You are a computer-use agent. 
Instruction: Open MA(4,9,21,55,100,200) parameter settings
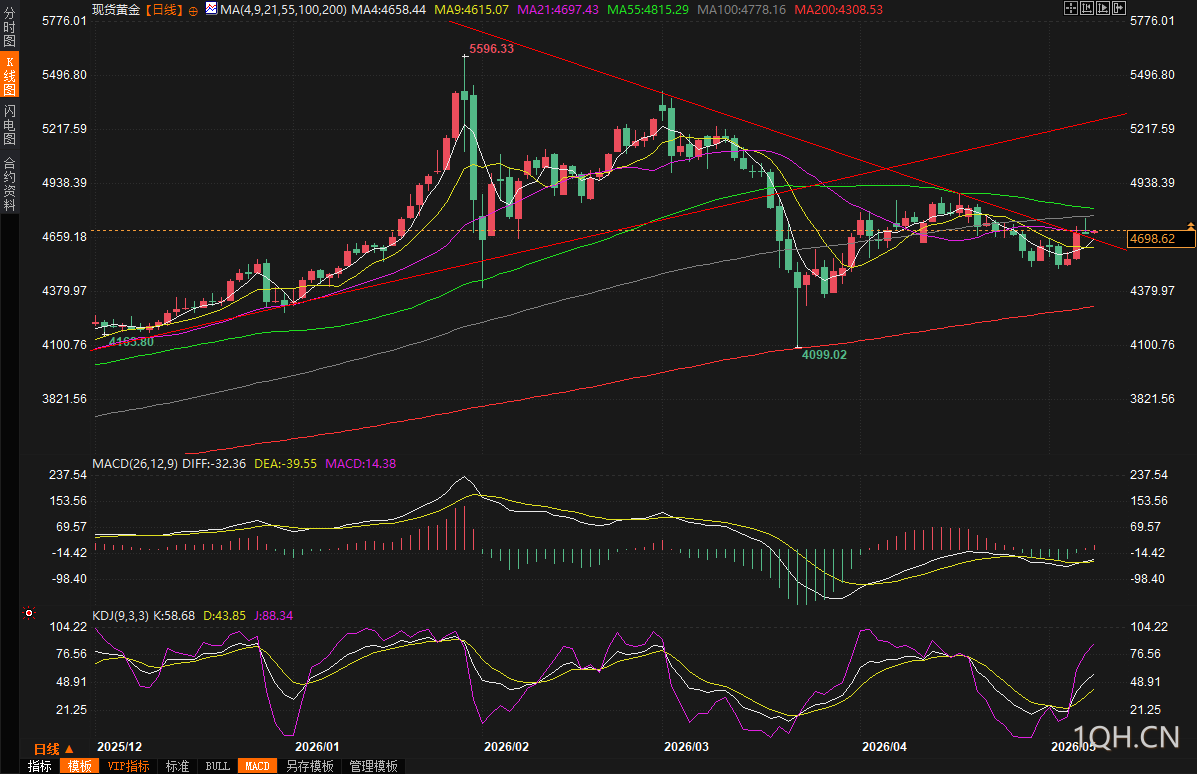point(283,10)
